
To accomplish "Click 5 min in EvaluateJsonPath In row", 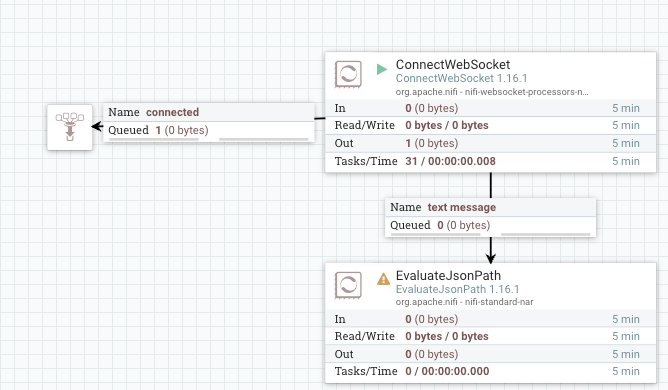I will tap(626, 319).
